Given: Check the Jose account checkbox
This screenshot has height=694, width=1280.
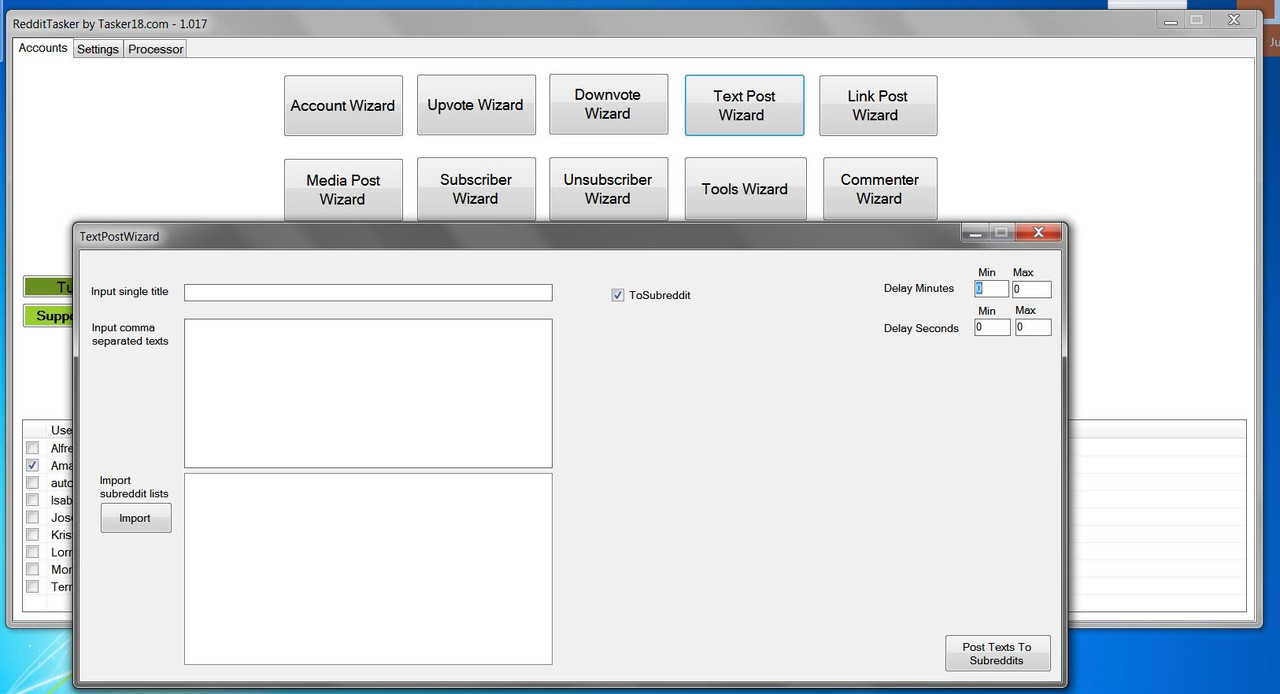Looking at the screenshot, I should 32,517.
